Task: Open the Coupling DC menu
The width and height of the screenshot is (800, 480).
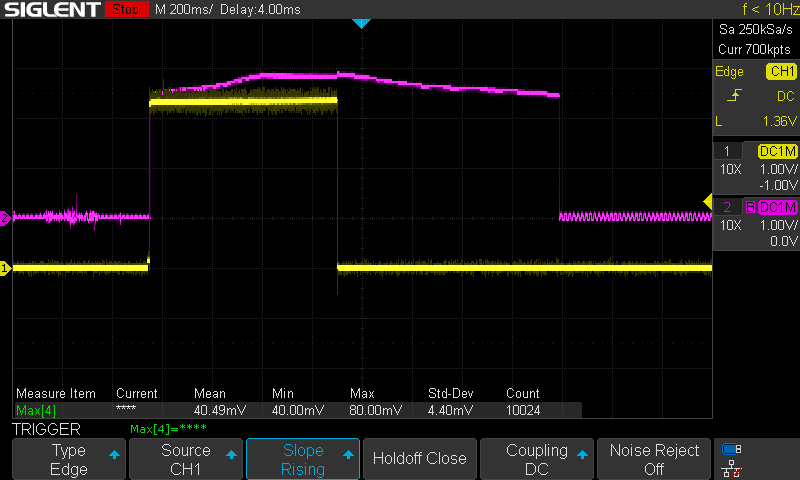Action: (537, 459)
